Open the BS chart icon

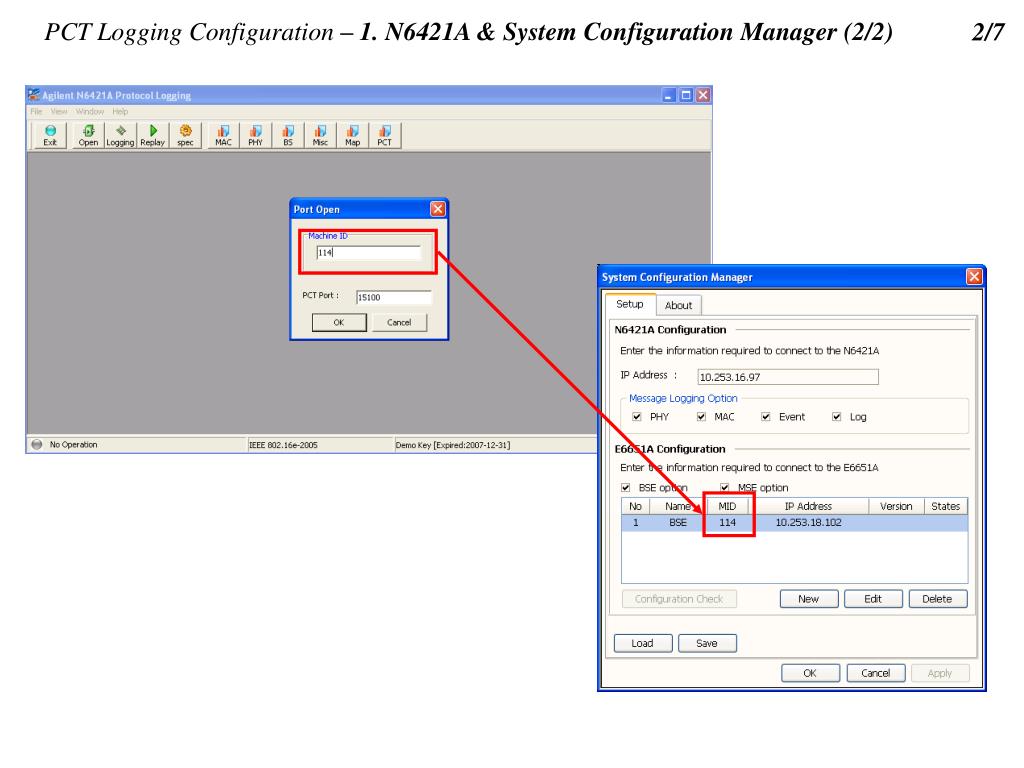coord(288,135)
